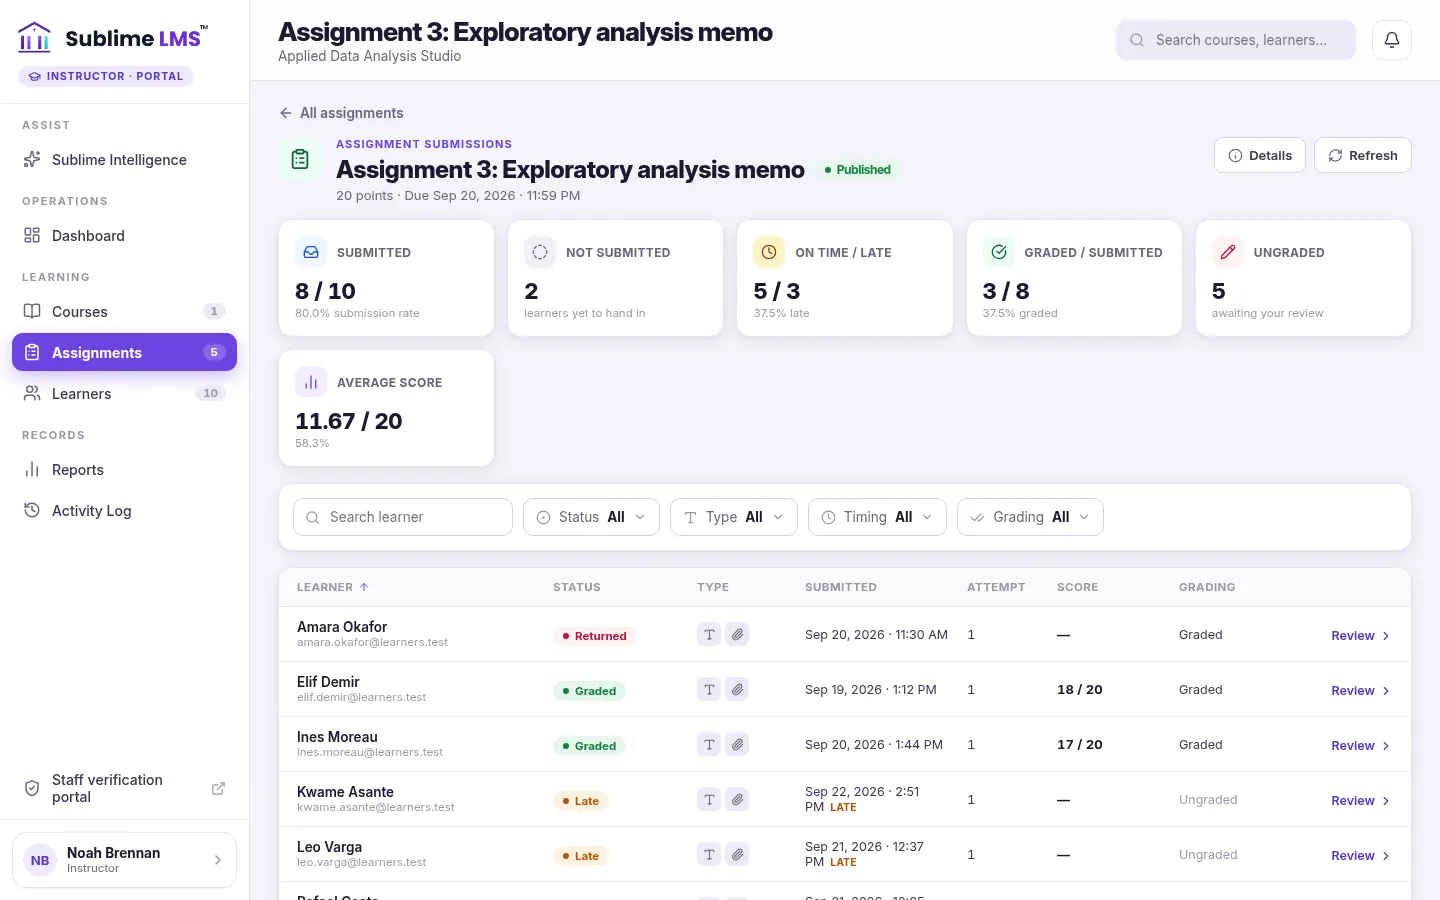Screen dimensions: 1440x900
Task: Review Kwame Asante's submission
Action: coord(1360,801)
